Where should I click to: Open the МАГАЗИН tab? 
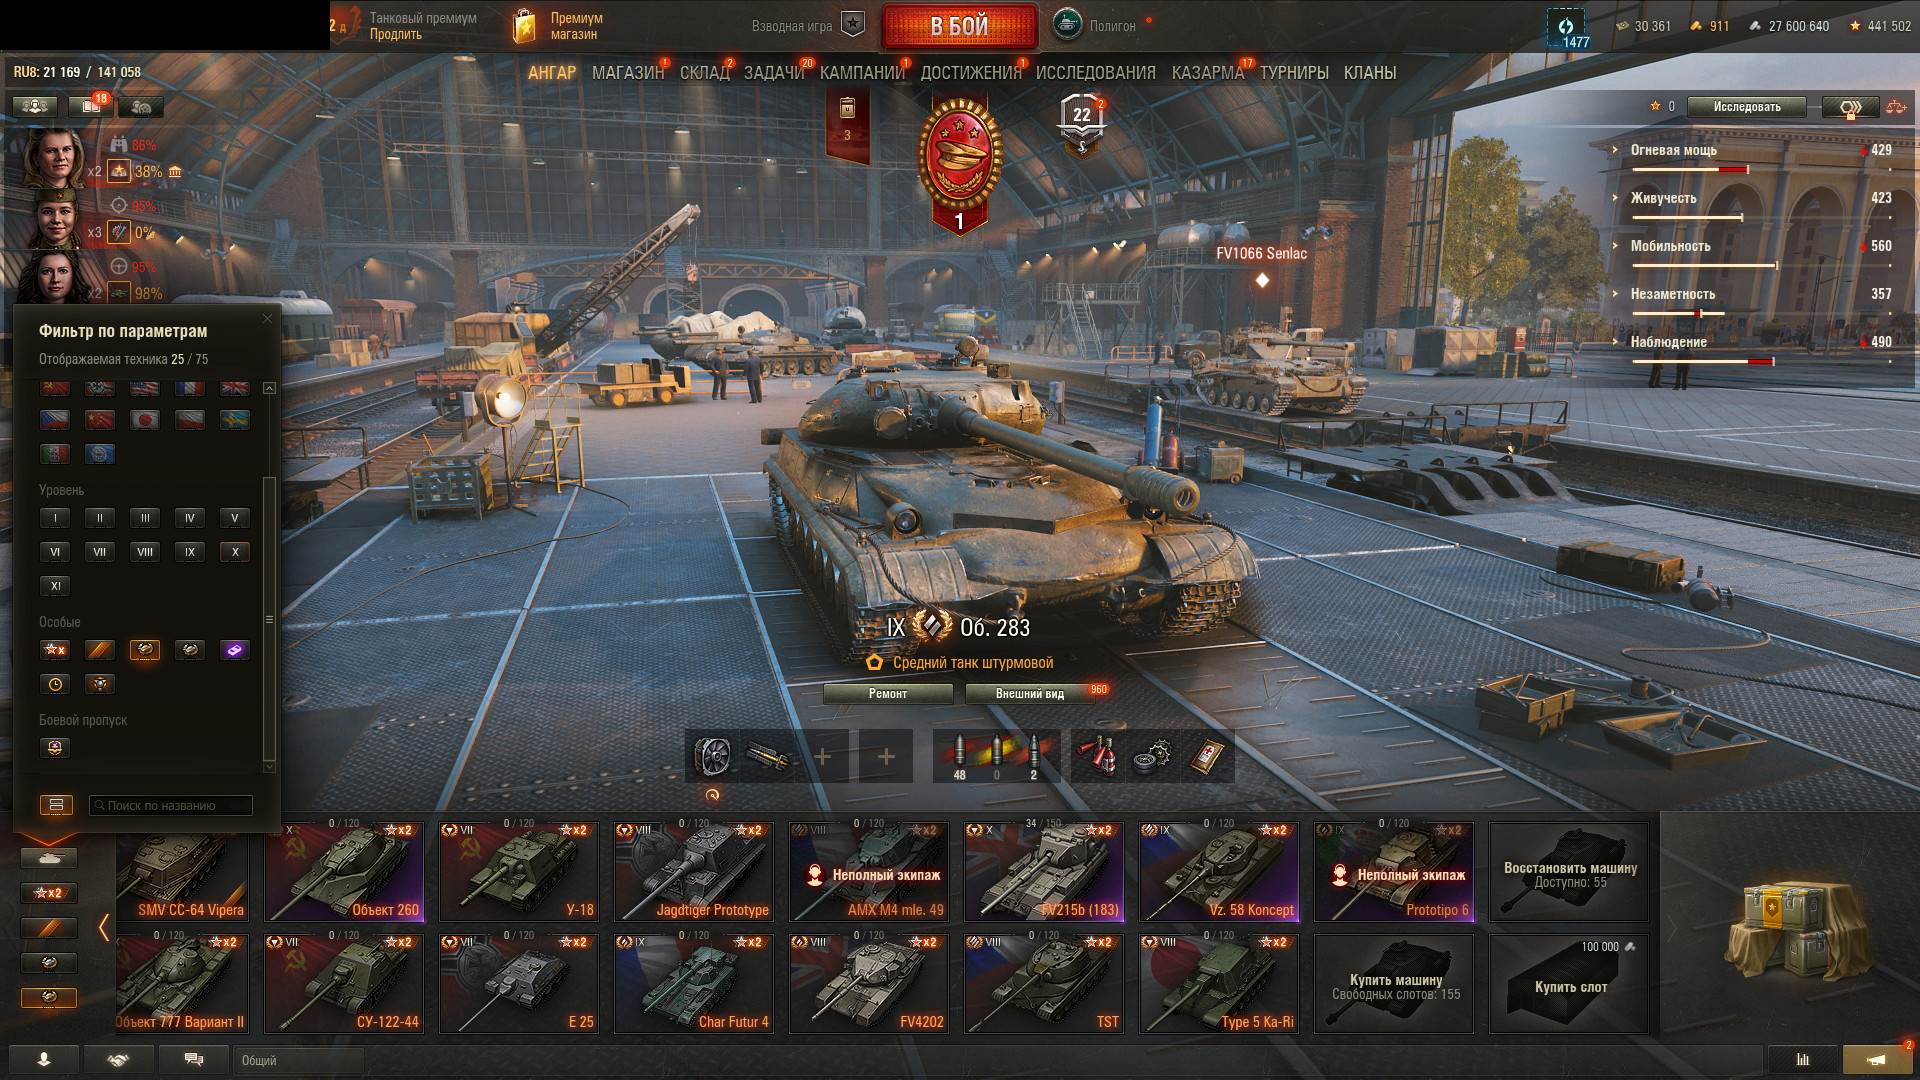click(628, 73)
